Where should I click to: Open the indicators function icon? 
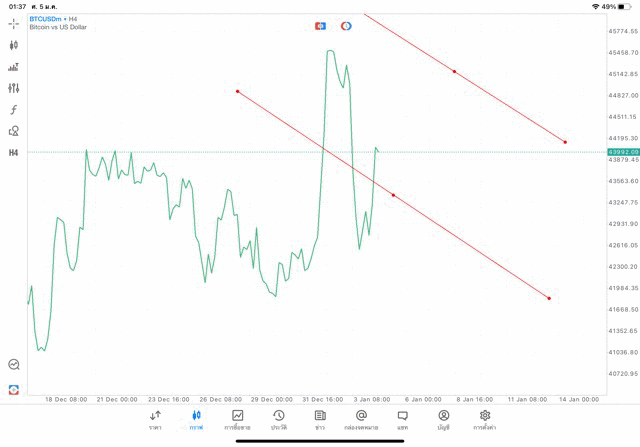(14, 110)
